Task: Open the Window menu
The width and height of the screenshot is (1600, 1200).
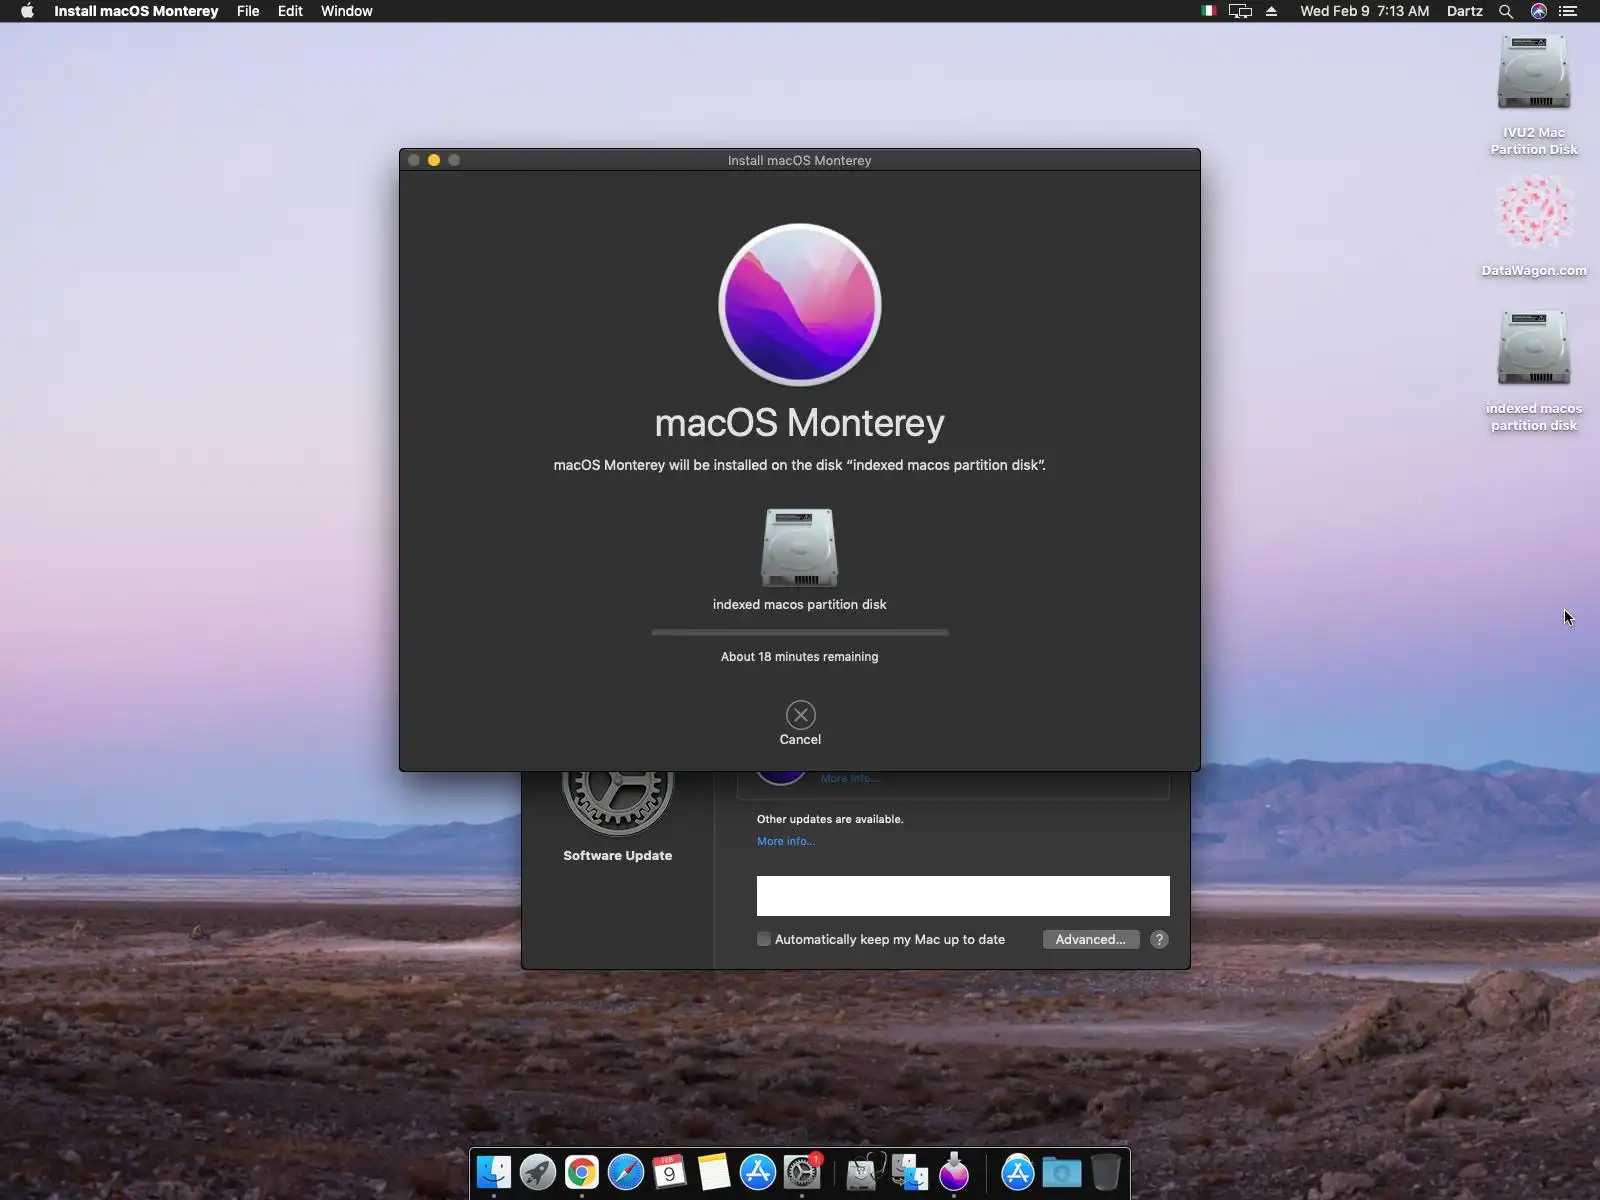Action: coord(346,11)
